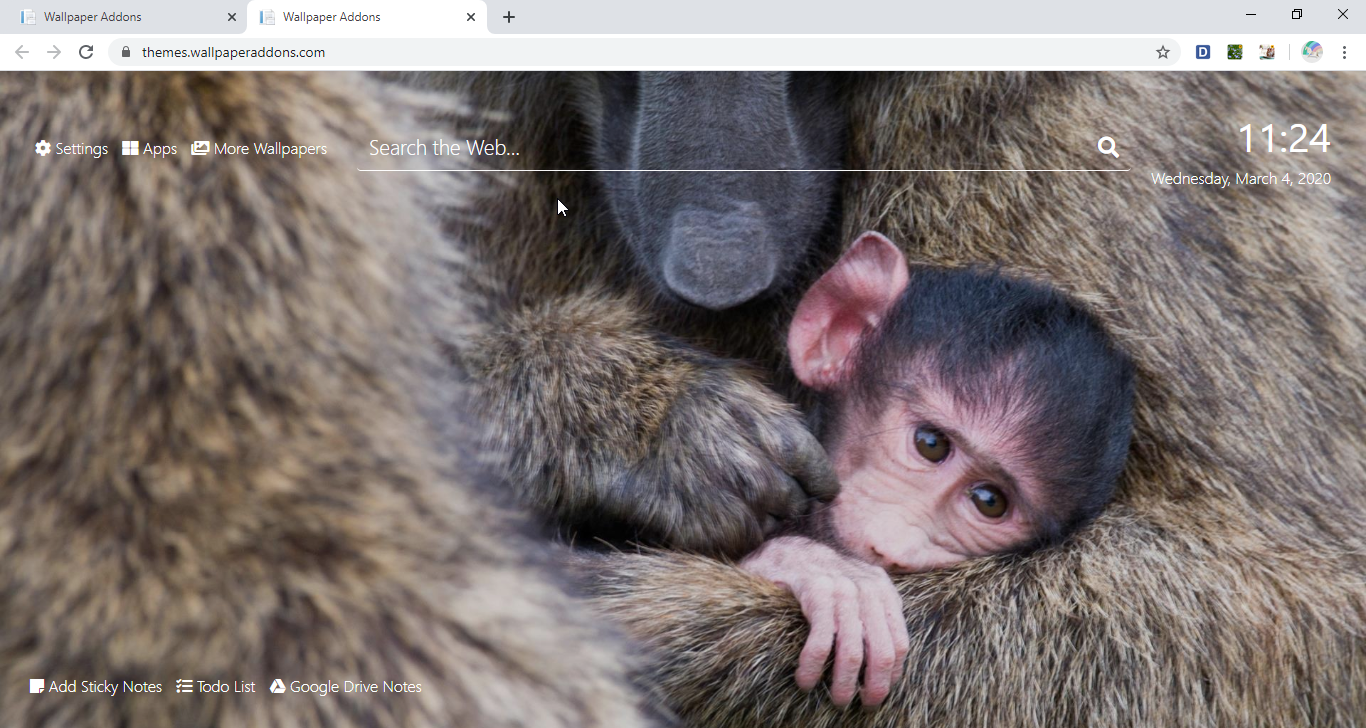Reload the current page
The image size is (1366, 728).
[x=86, y=52]
